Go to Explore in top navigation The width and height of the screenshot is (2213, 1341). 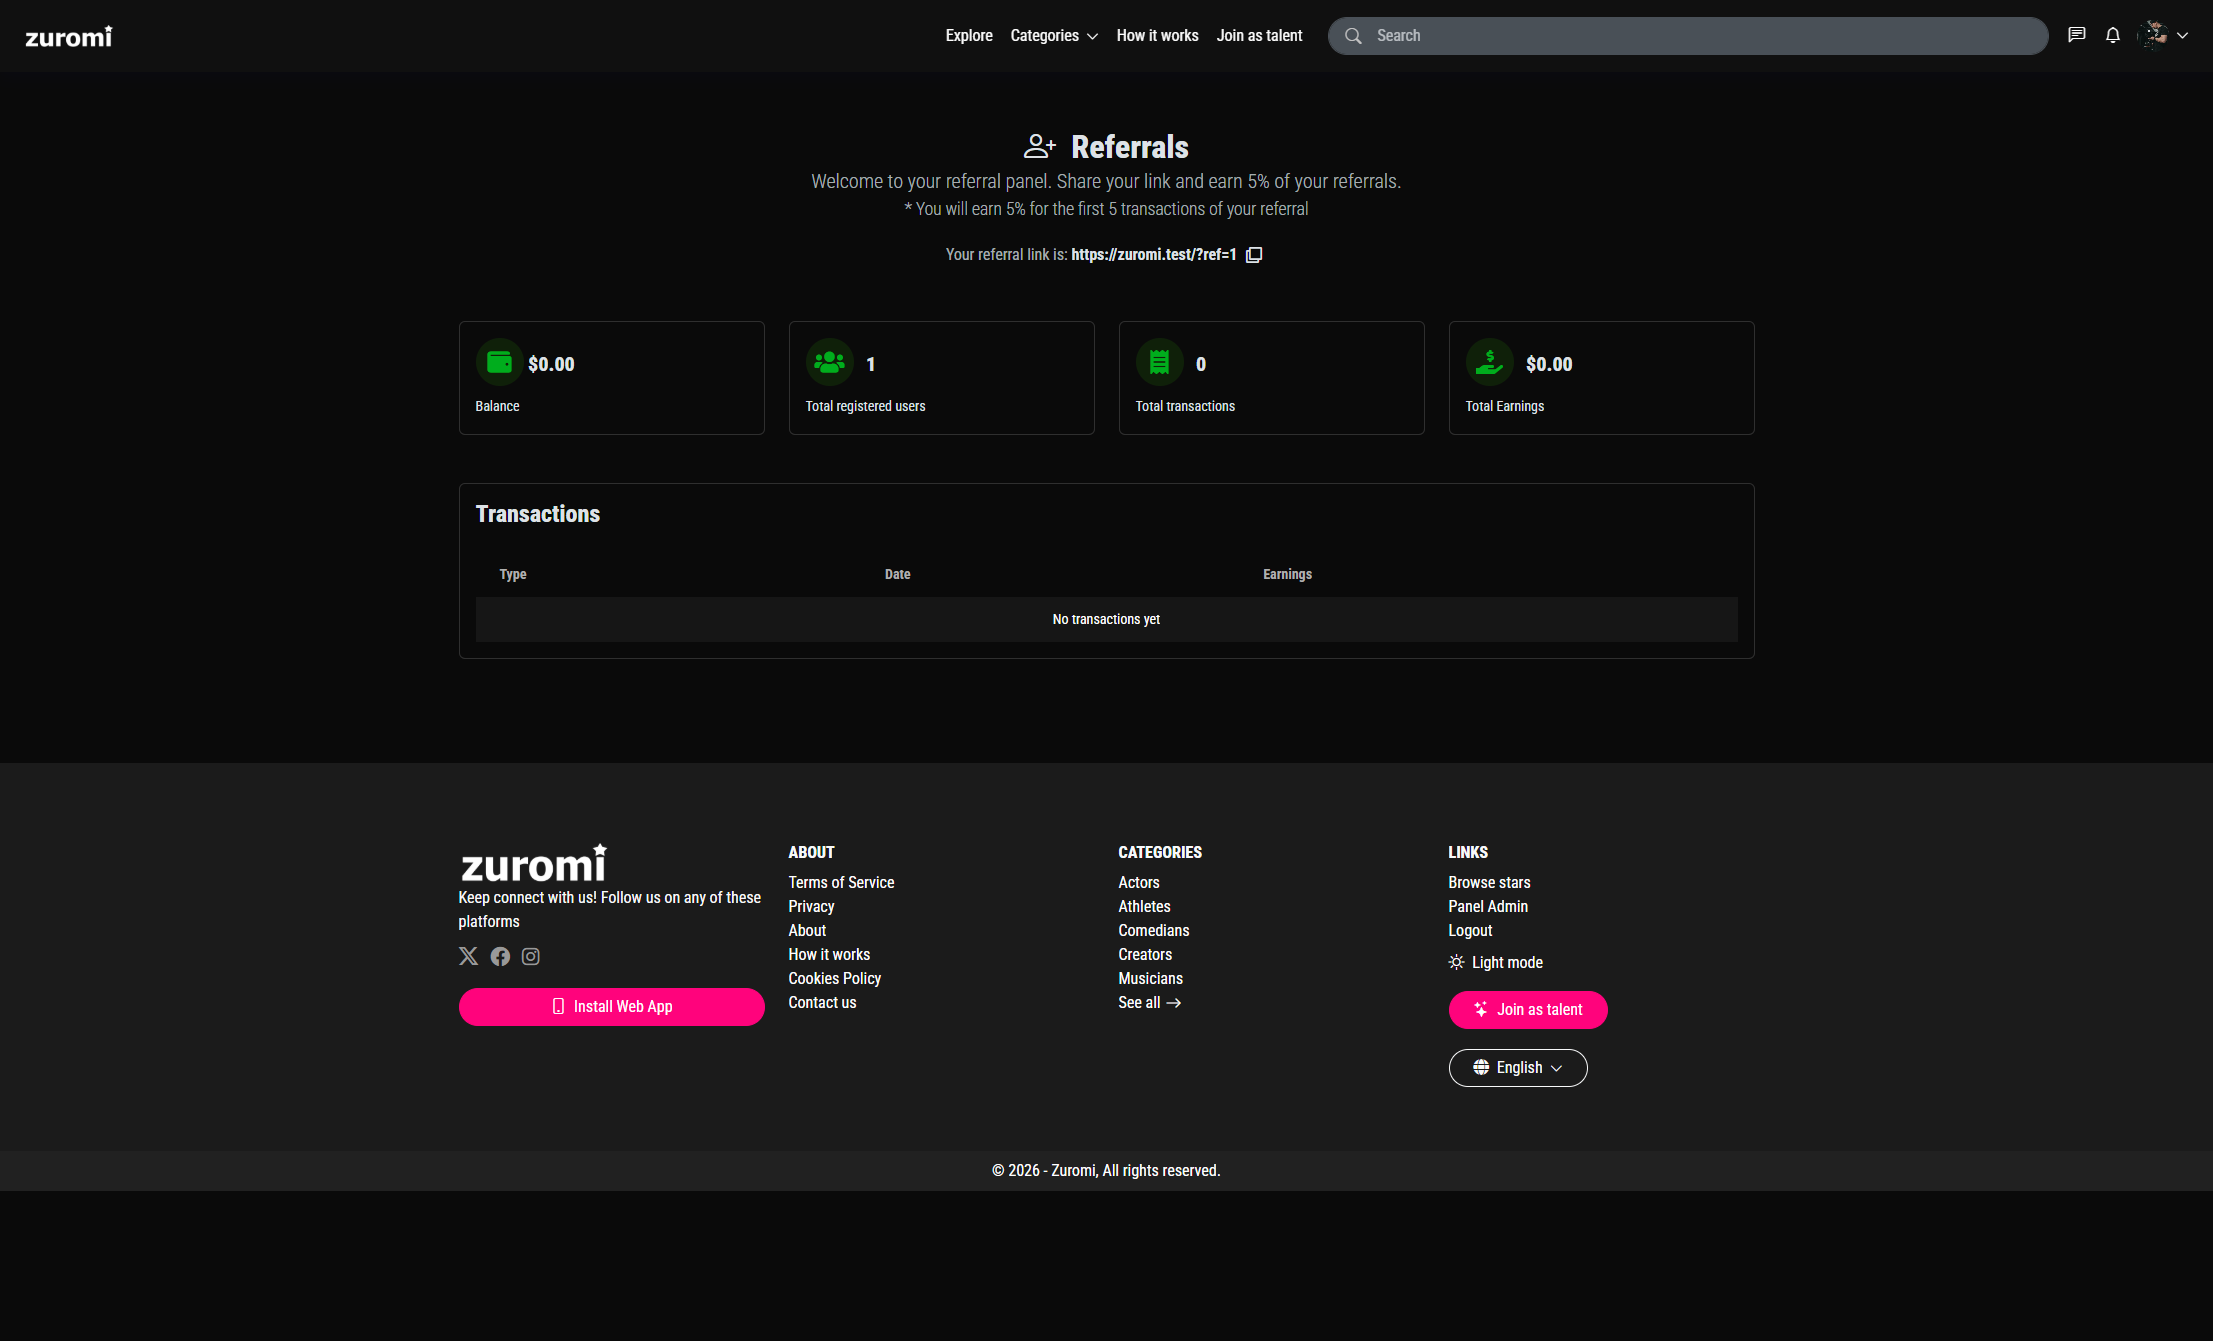[x=968, y=36]
